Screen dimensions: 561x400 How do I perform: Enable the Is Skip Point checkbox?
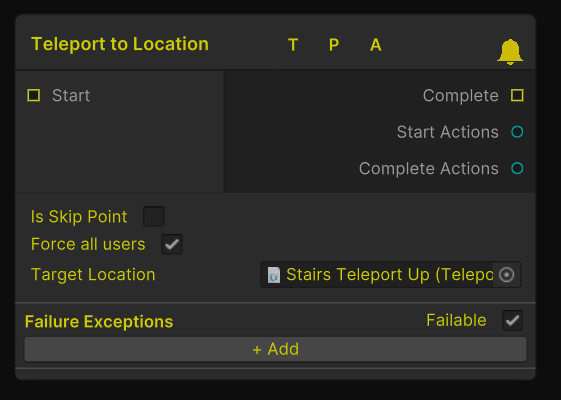click(x=153, y=216)
